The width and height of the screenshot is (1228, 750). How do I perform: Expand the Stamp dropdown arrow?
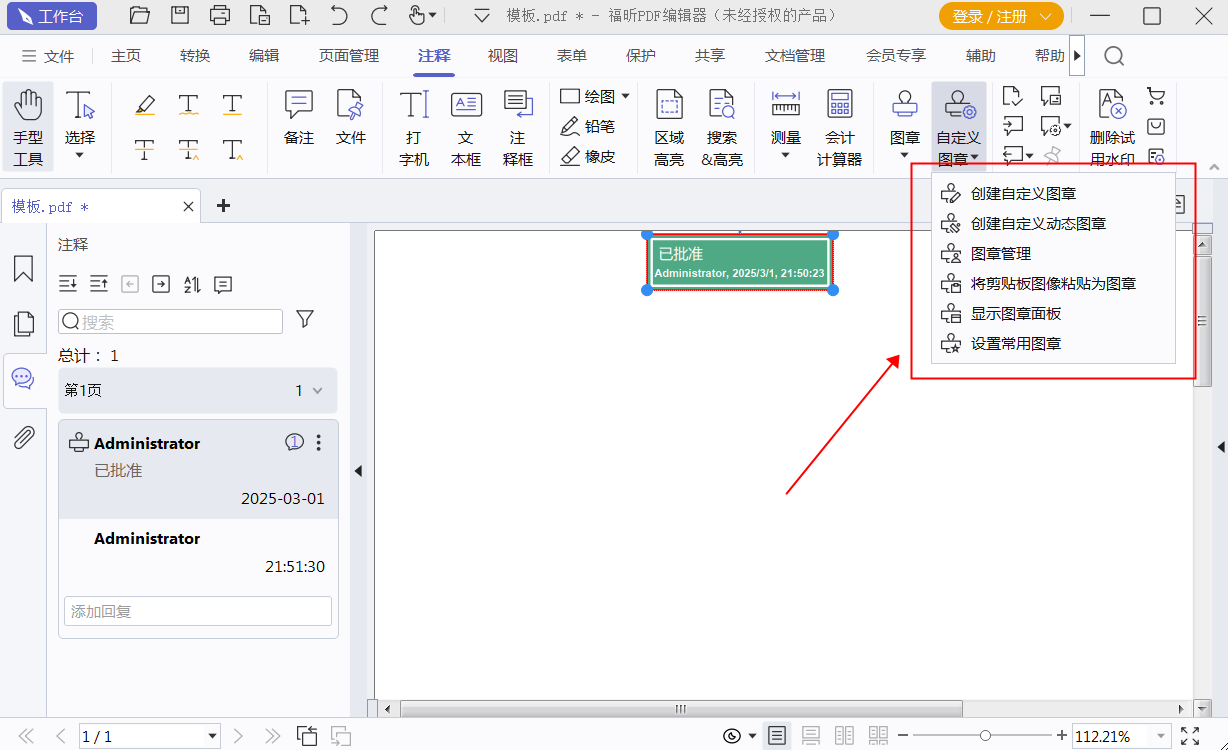pos(904,156)
